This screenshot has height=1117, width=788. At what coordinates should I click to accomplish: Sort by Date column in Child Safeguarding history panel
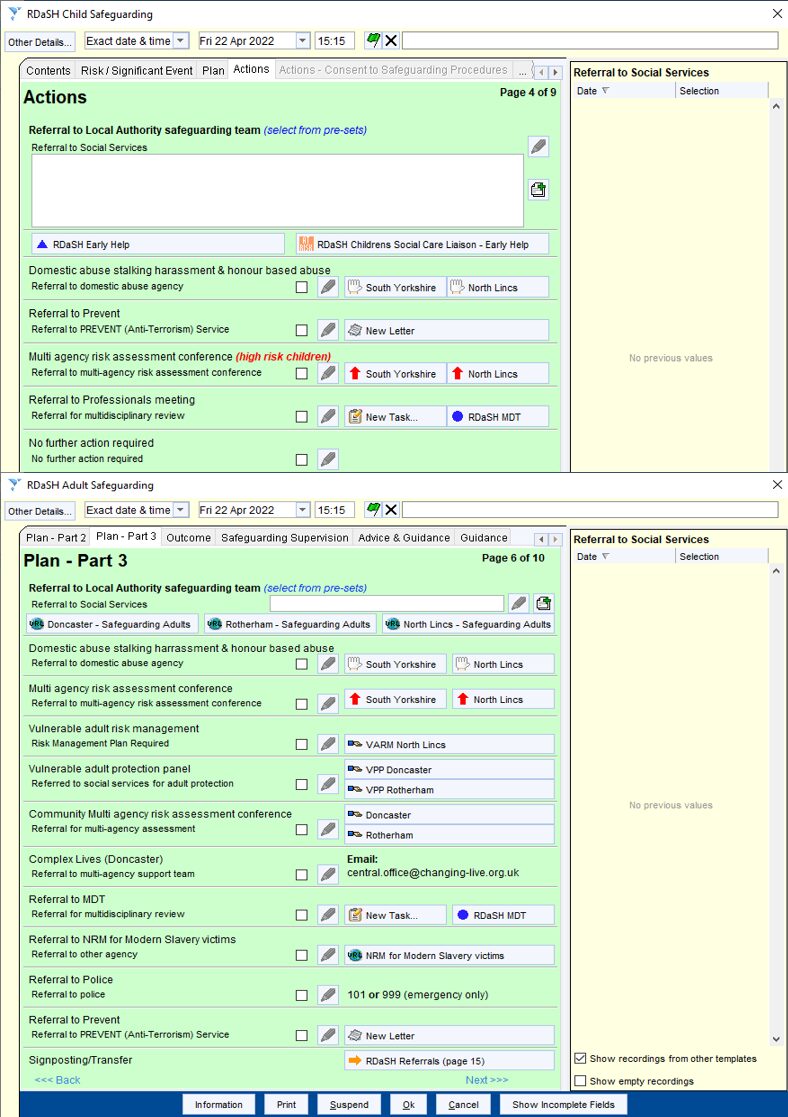(623, 90)
